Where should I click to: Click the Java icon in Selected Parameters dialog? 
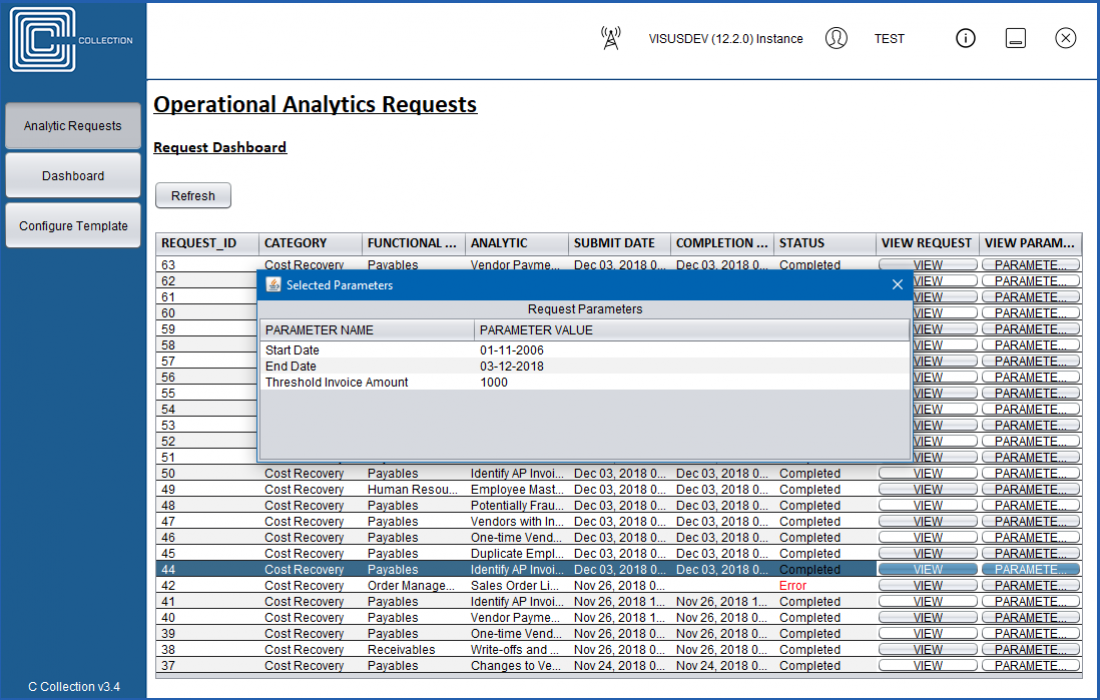click(274, 285)
